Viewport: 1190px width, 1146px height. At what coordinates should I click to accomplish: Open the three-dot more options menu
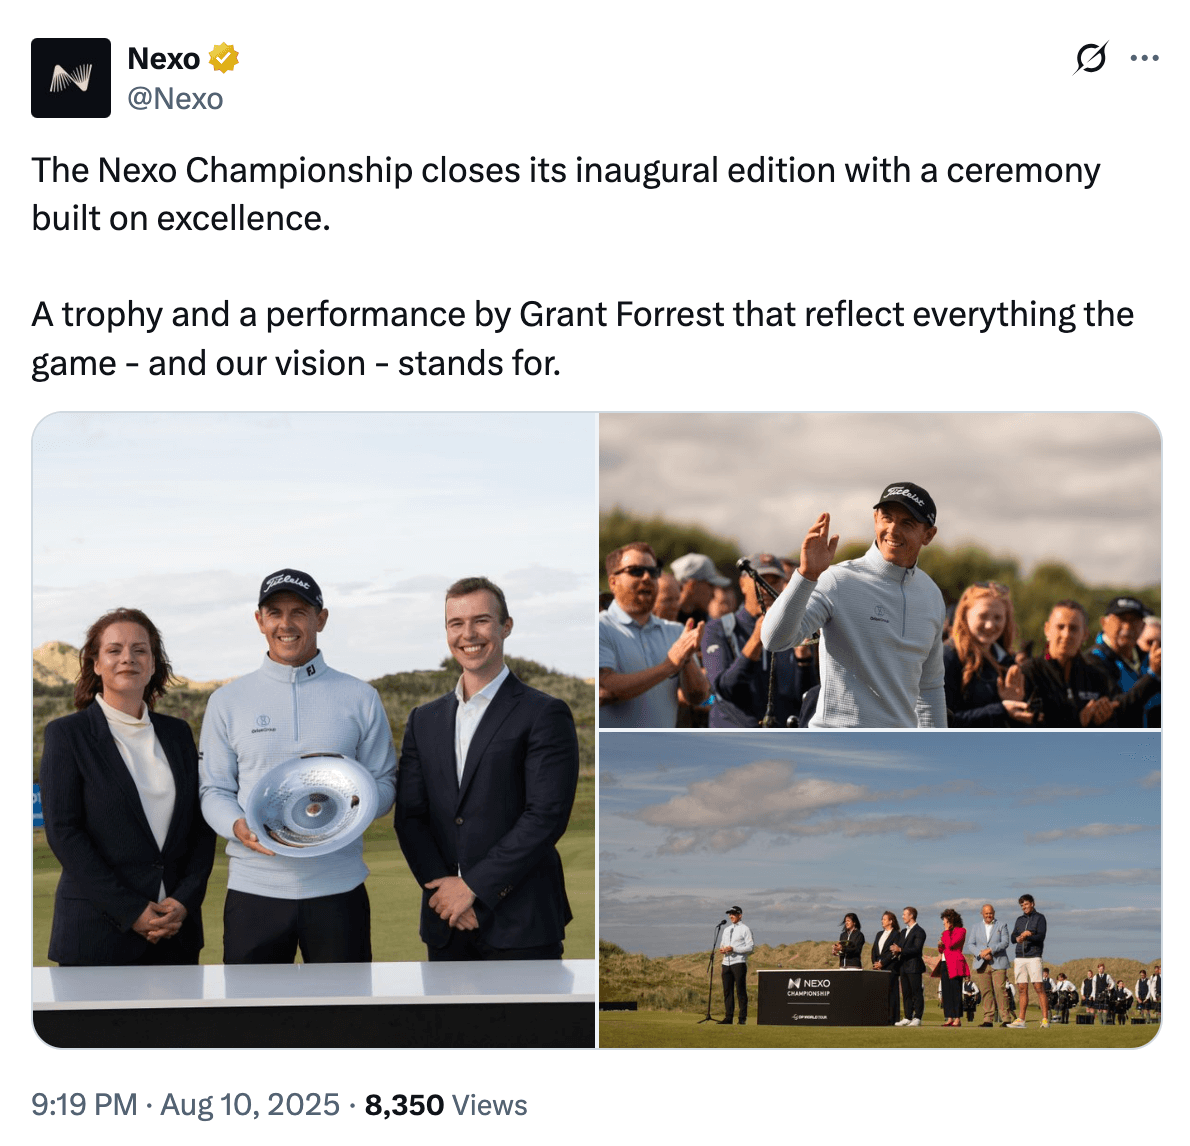1144,58
